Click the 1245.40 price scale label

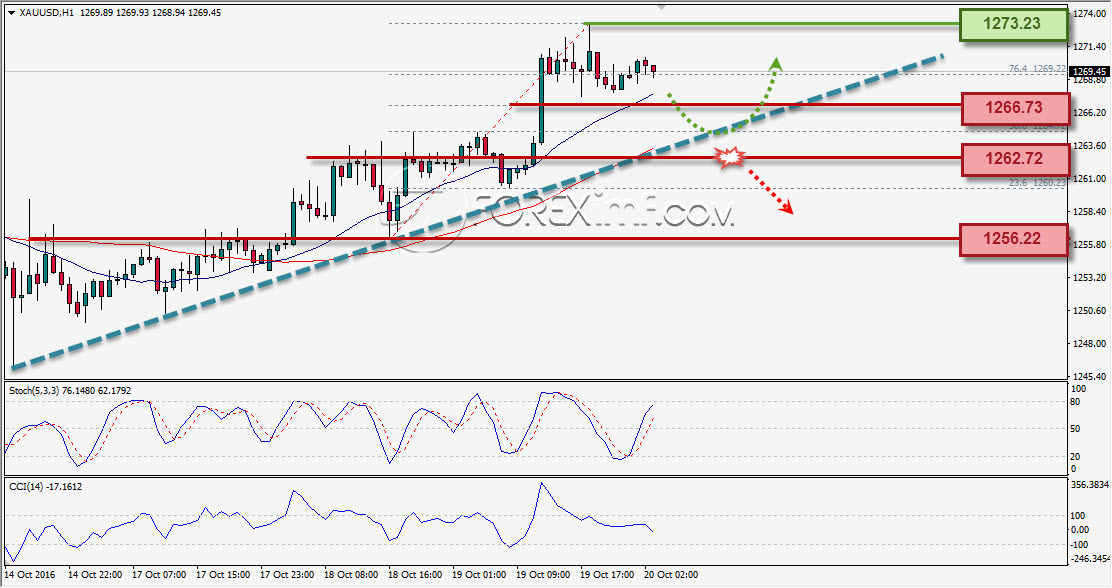pos(1090,377)
